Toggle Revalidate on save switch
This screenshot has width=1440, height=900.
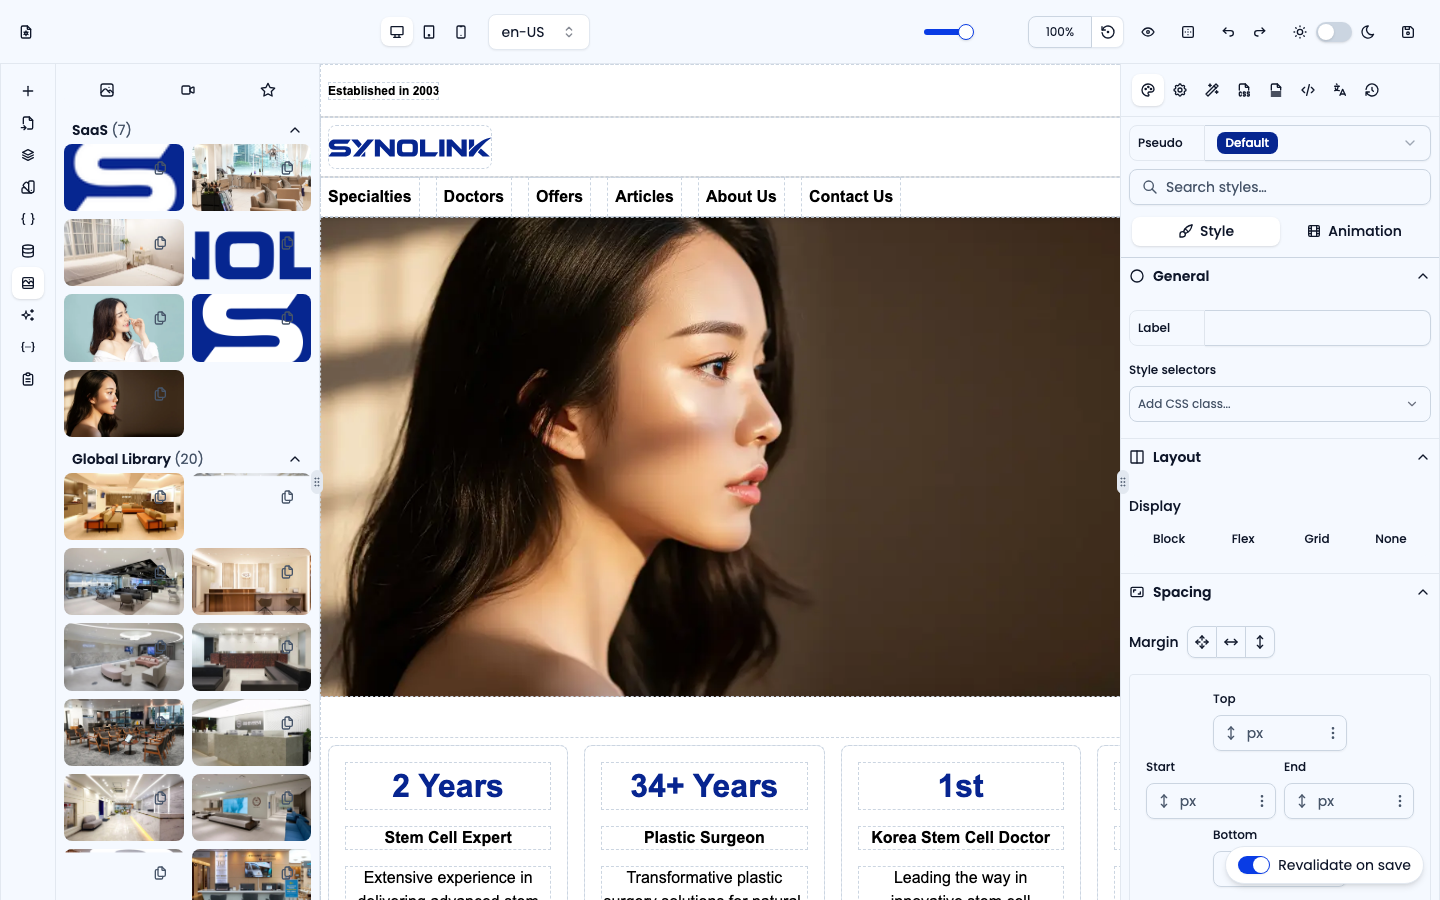point(1254,865)
